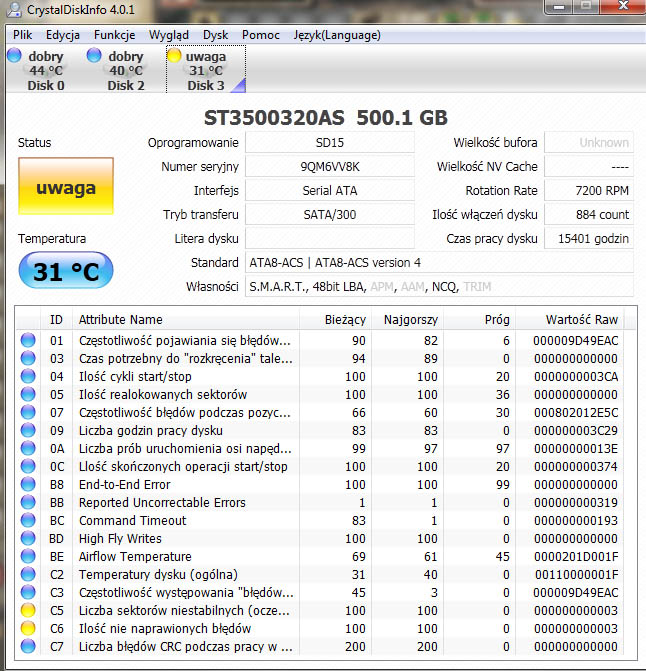This screenshot has height=671, width=646.
Task: Click the Wartość Raw column header
Action: coord(569,319)
